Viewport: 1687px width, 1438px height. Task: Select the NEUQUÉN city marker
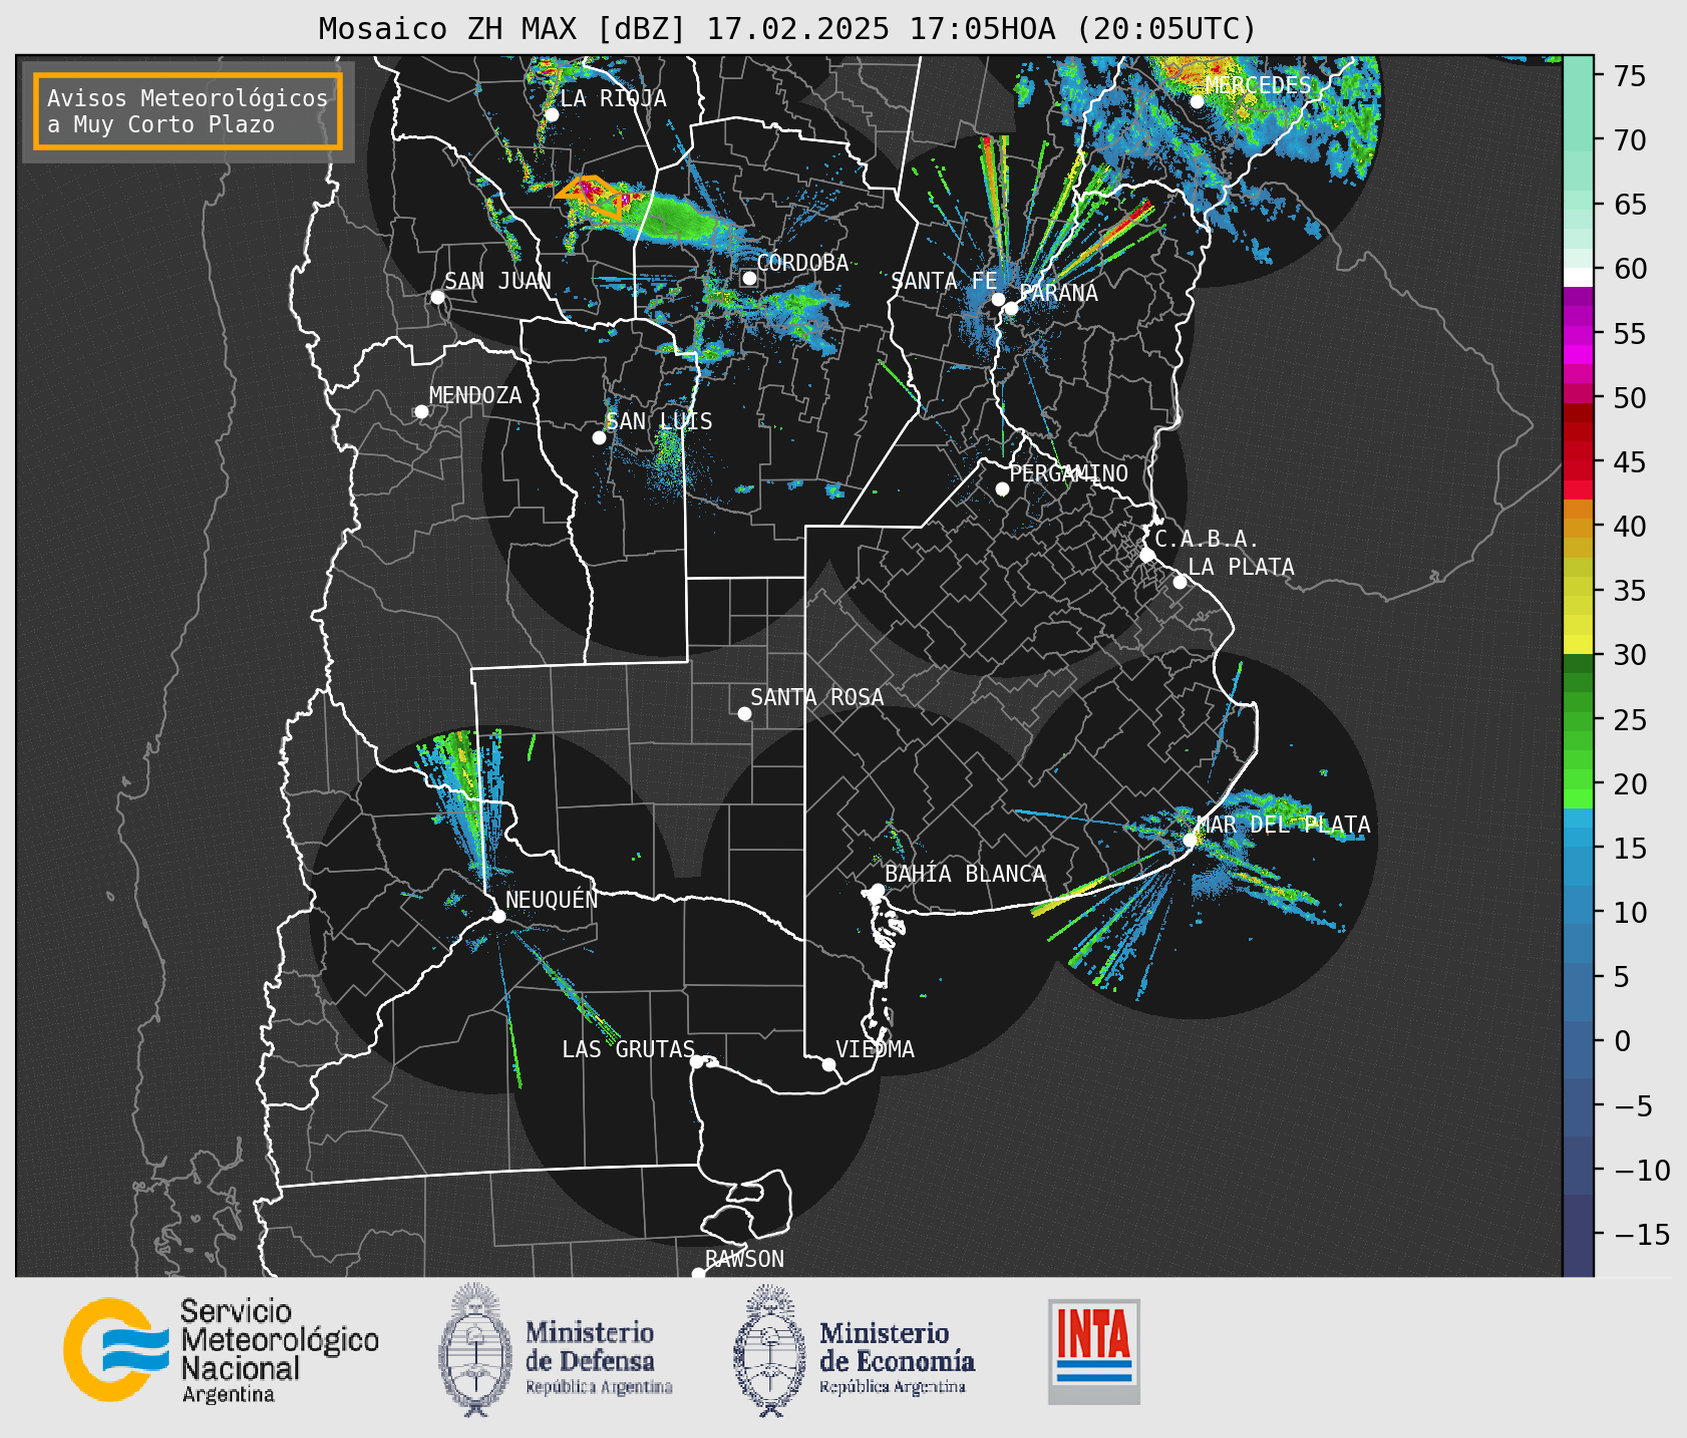(x=498, y=916)
